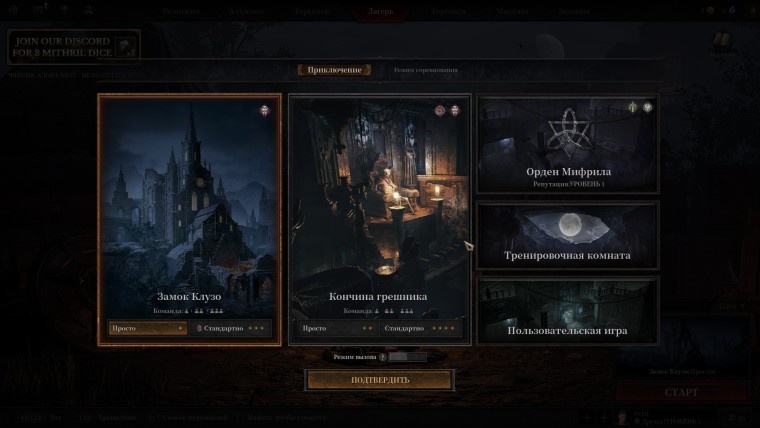The image size is (760, 428).
Task: Toggle the Режим вызова switch
Action: pyautogui.click(x=408, y=357)
